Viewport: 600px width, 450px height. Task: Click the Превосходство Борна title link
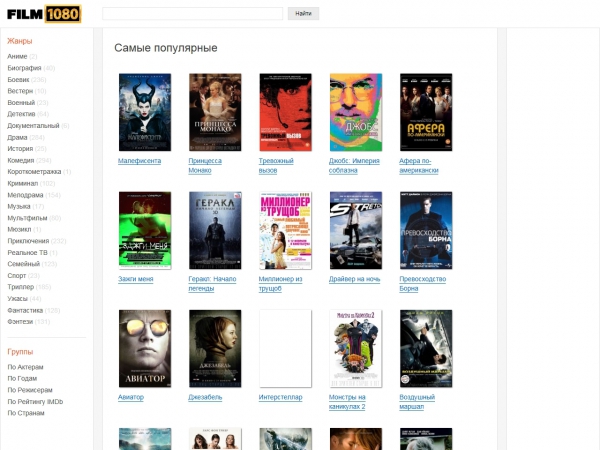[x=422, y=284]
